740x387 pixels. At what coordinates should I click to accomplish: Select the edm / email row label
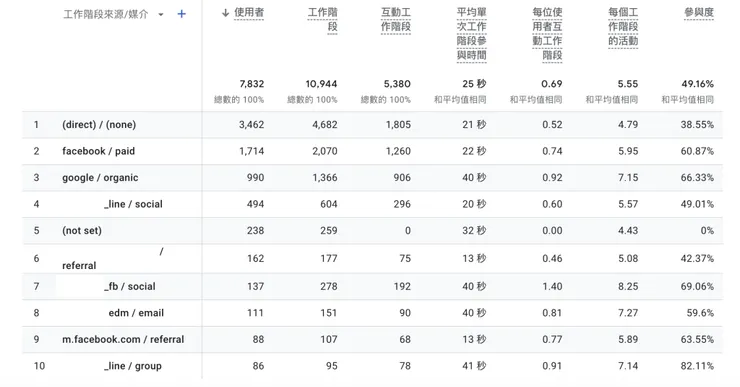point(136,312)
